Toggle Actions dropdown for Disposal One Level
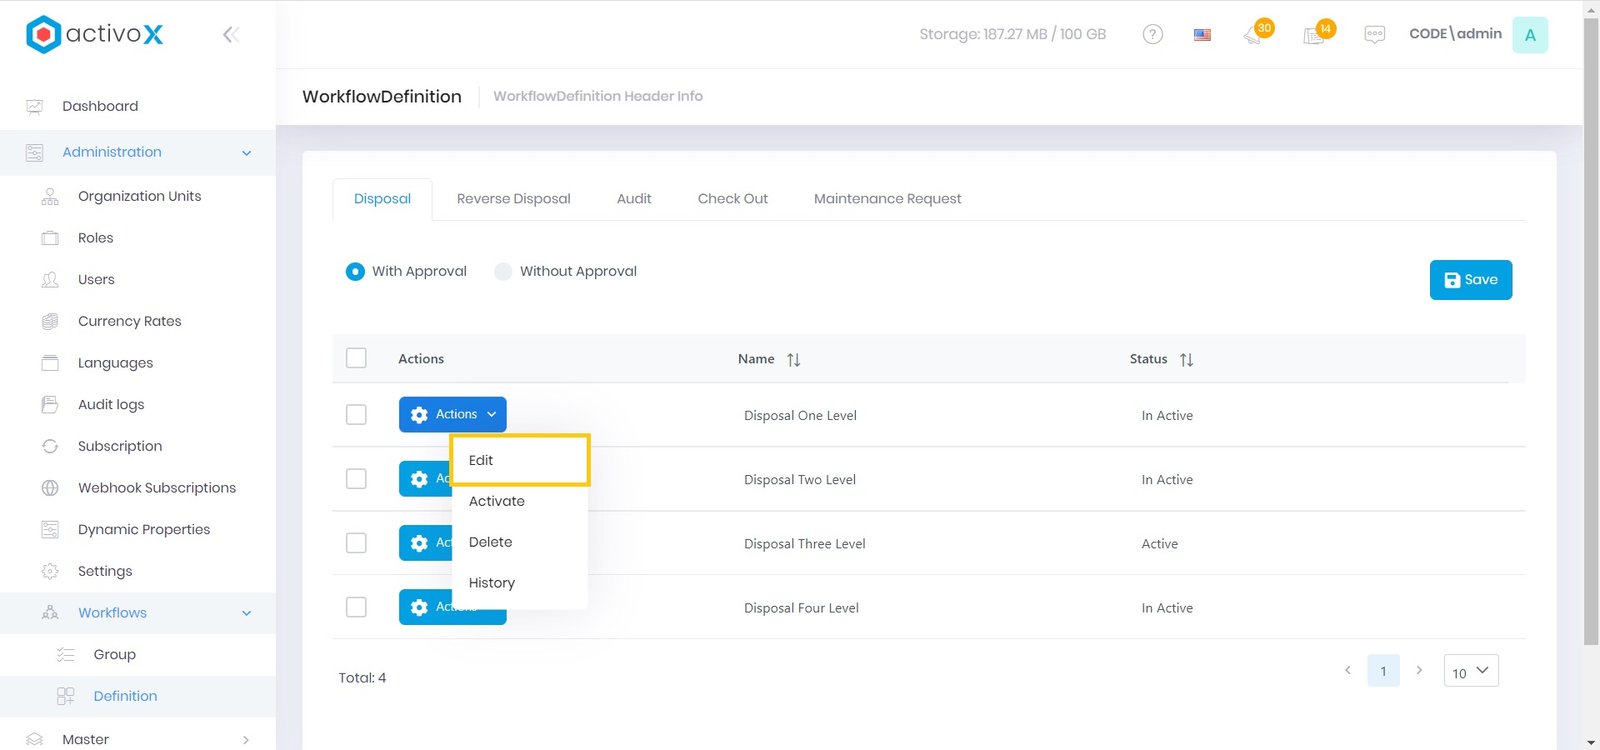 coord(453,414)
